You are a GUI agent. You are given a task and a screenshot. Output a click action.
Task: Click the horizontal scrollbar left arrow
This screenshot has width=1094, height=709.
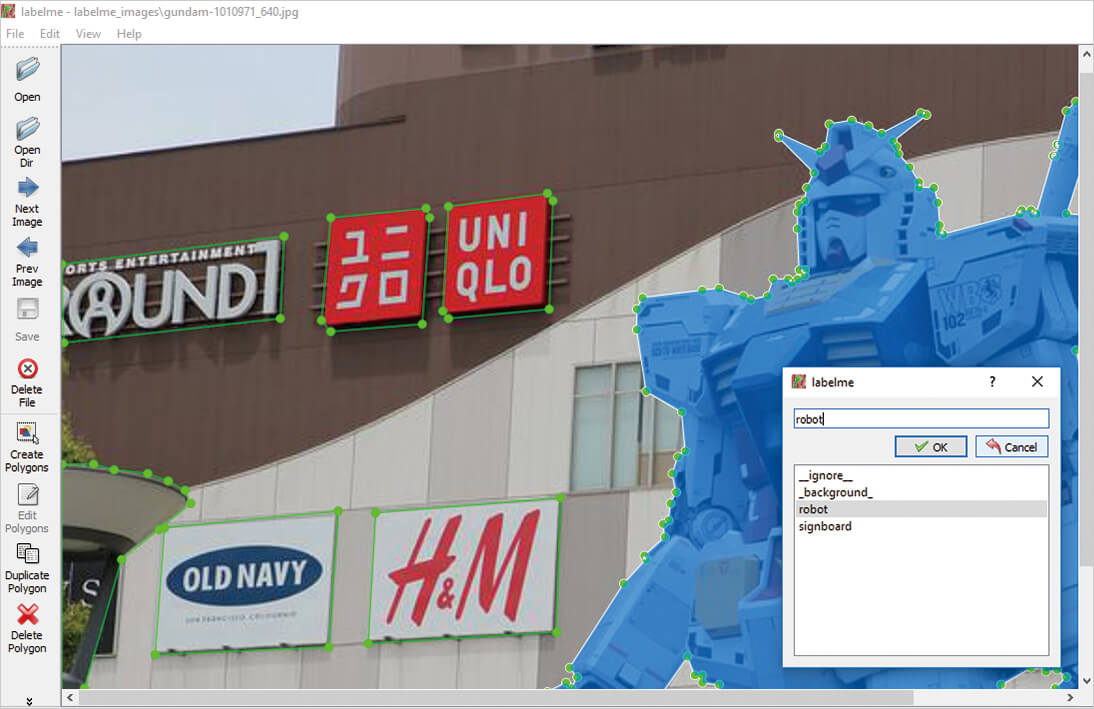click(70, 697)
